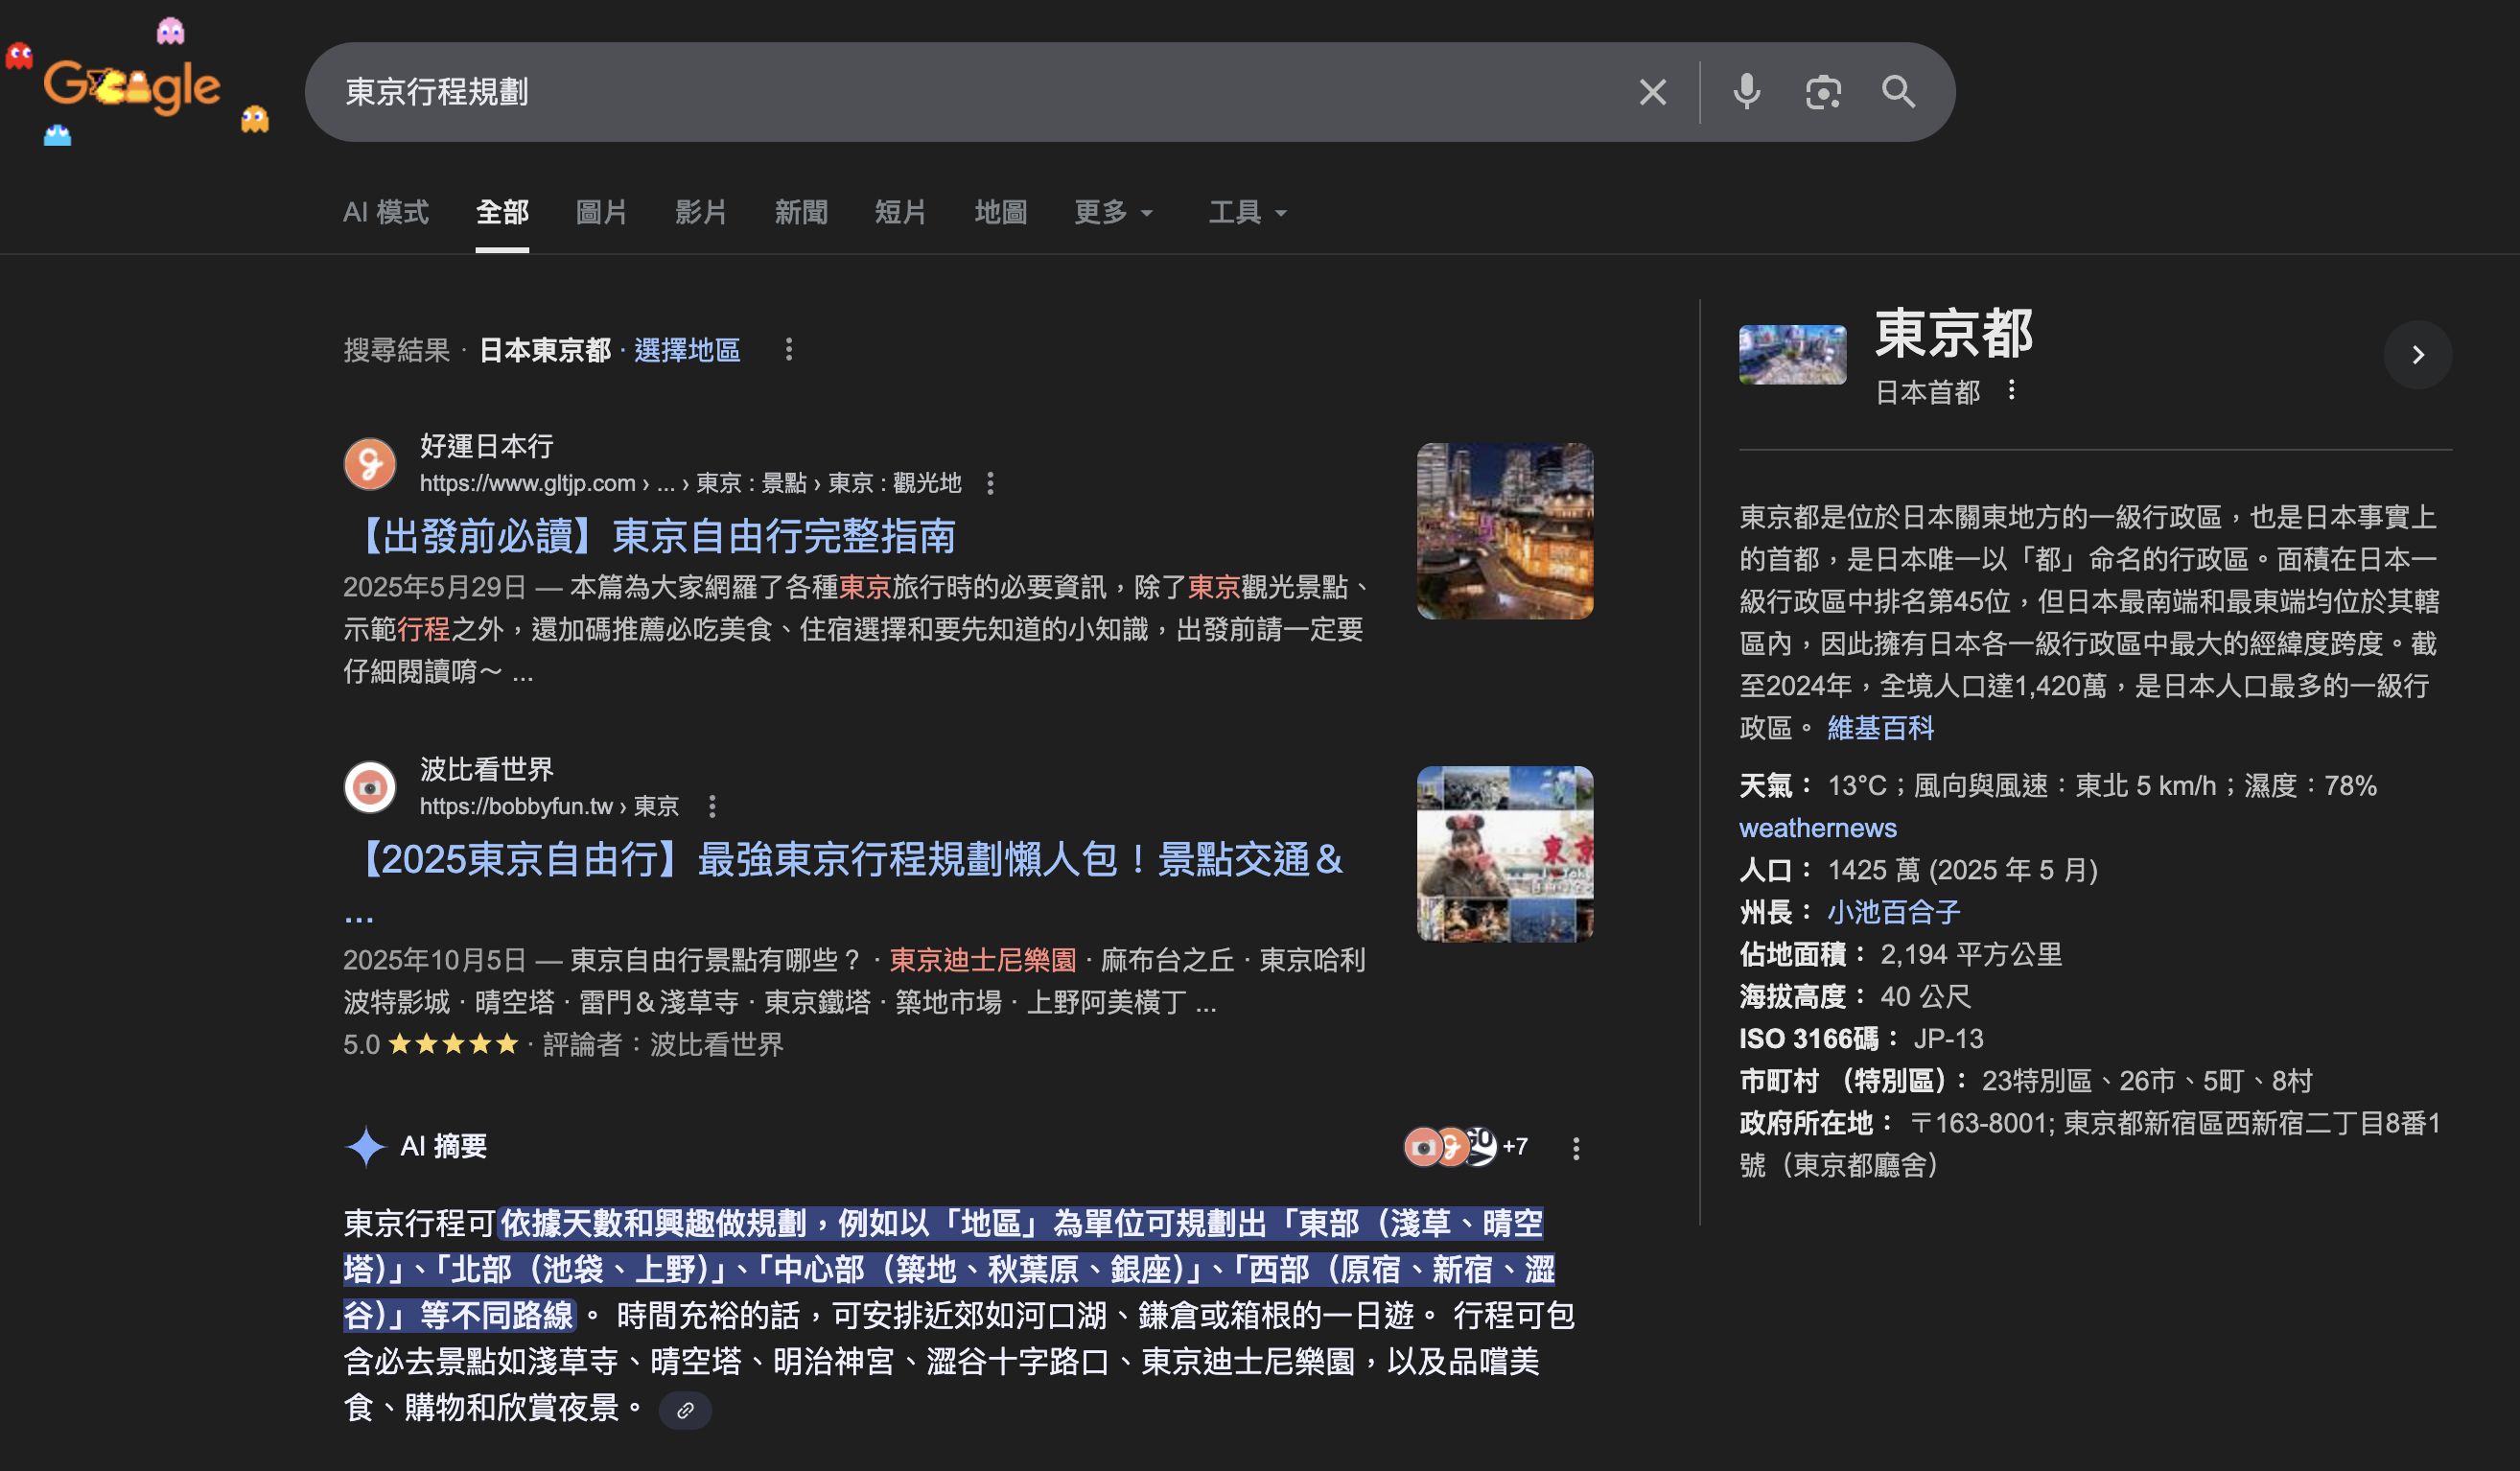The width and height of the screenshot is (2520, 1471).
Task: Switch to the AI 模式 tab
Action: coord(385,212)
